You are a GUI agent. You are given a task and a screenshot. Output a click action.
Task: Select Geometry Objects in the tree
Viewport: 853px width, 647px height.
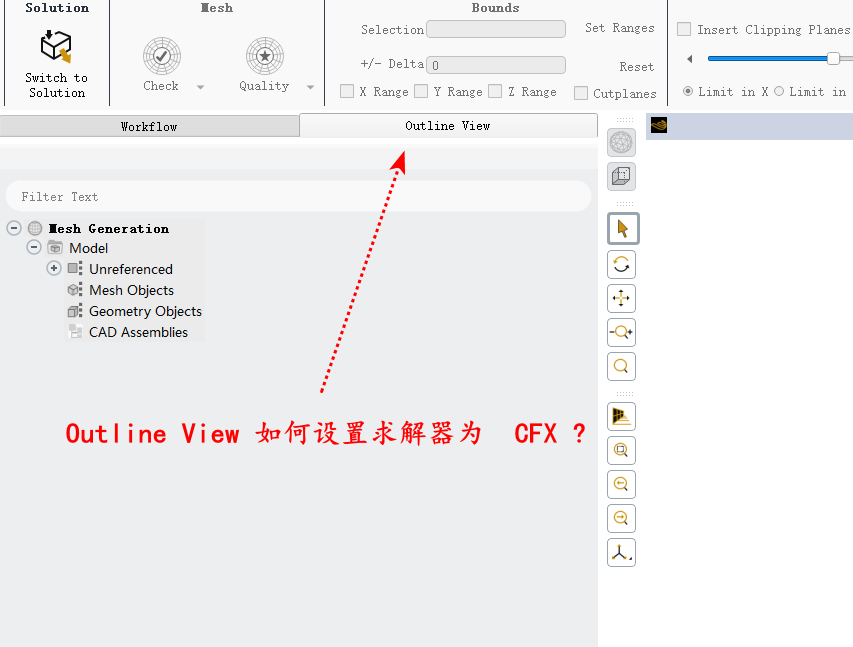coord(145,311)
